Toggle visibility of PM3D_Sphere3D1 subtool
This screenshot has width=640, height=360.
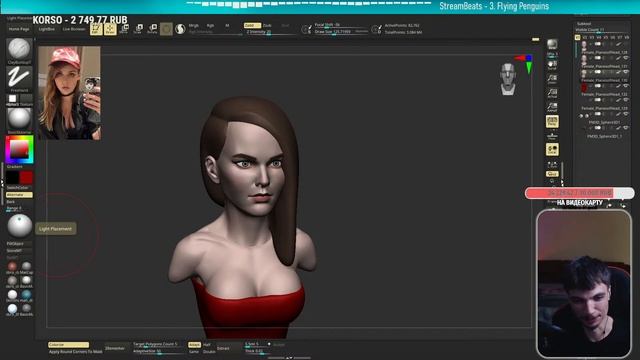[626, 114]
